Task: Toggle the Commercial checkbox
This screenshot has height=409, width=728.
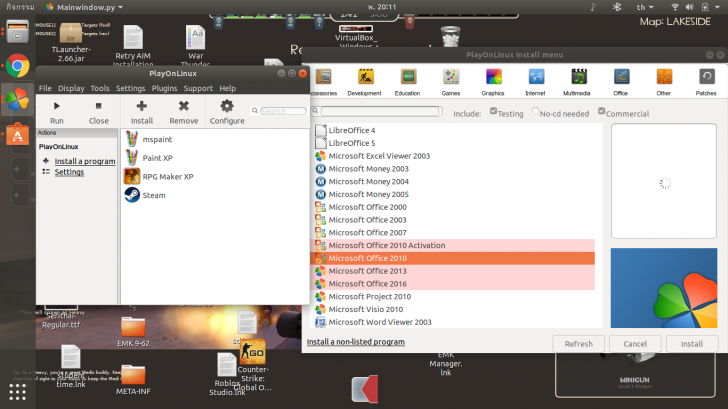Action: (x=602, y=111)
